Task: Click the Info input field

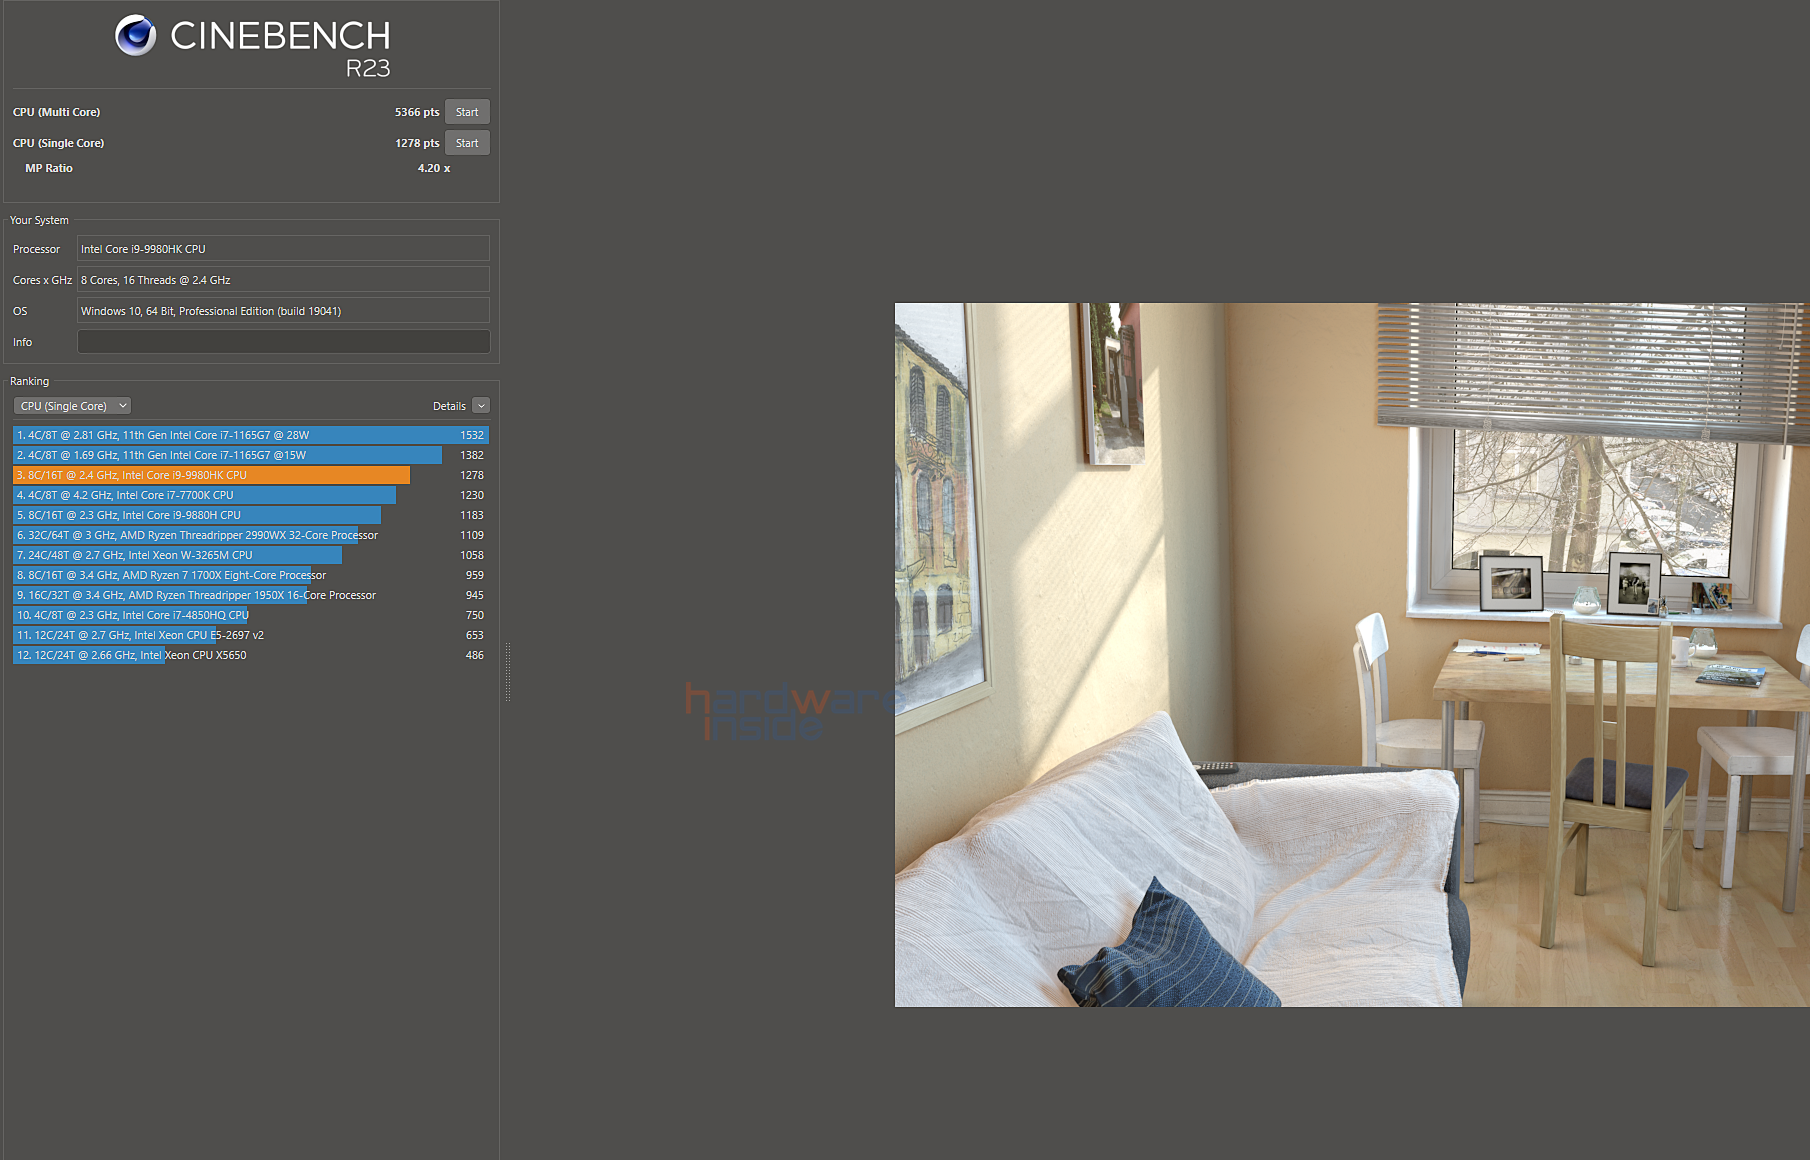Action: [x=284, y=342]
